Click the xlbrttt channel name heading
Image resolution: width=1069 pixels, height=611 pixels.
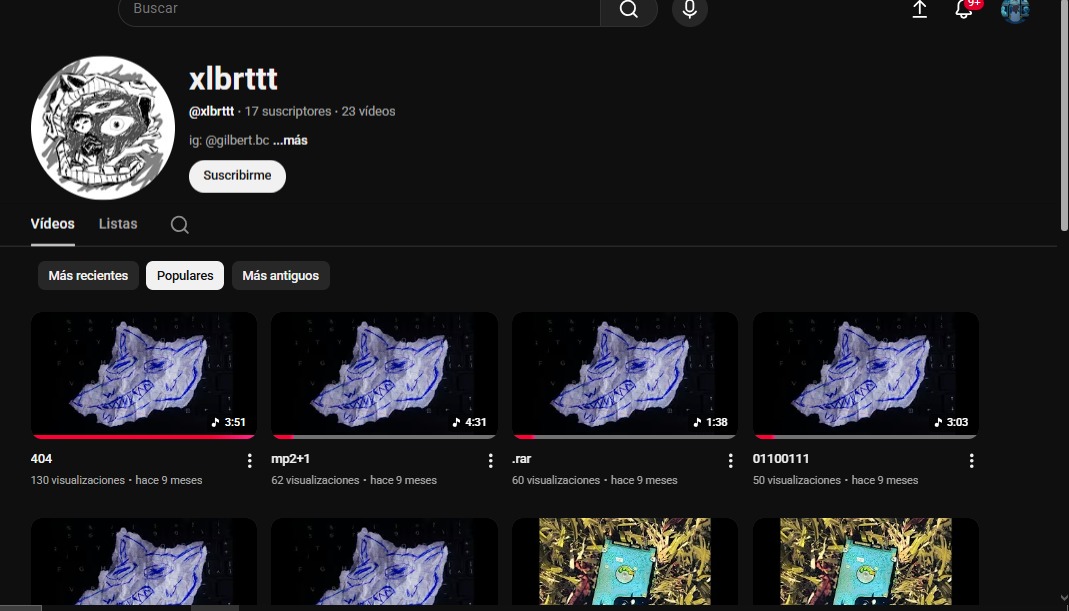233,79
